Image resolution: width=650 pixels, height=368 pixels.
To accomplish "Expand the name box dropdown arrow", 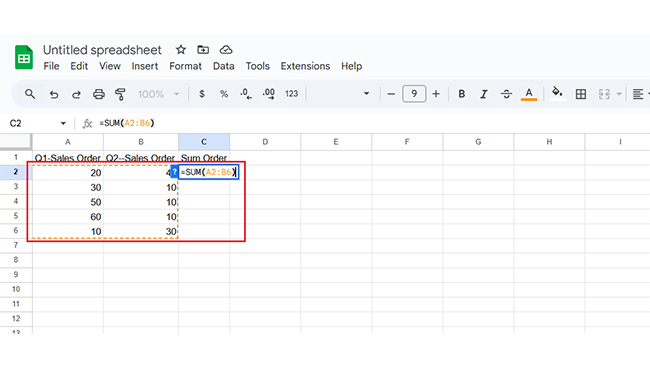I will click(63, 123).
